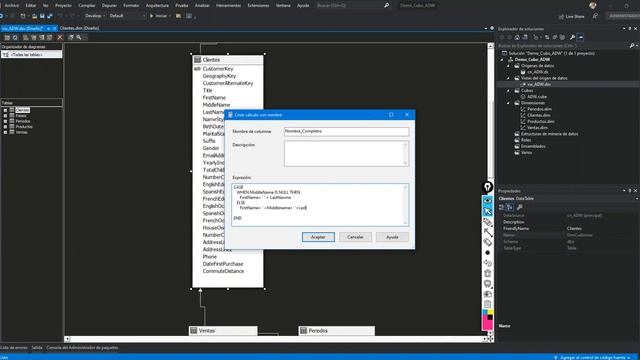The height and width of the screenshot is (360, 640).
Task: Click the delete (red X) icon in designer toolbar
Action: 60,38
